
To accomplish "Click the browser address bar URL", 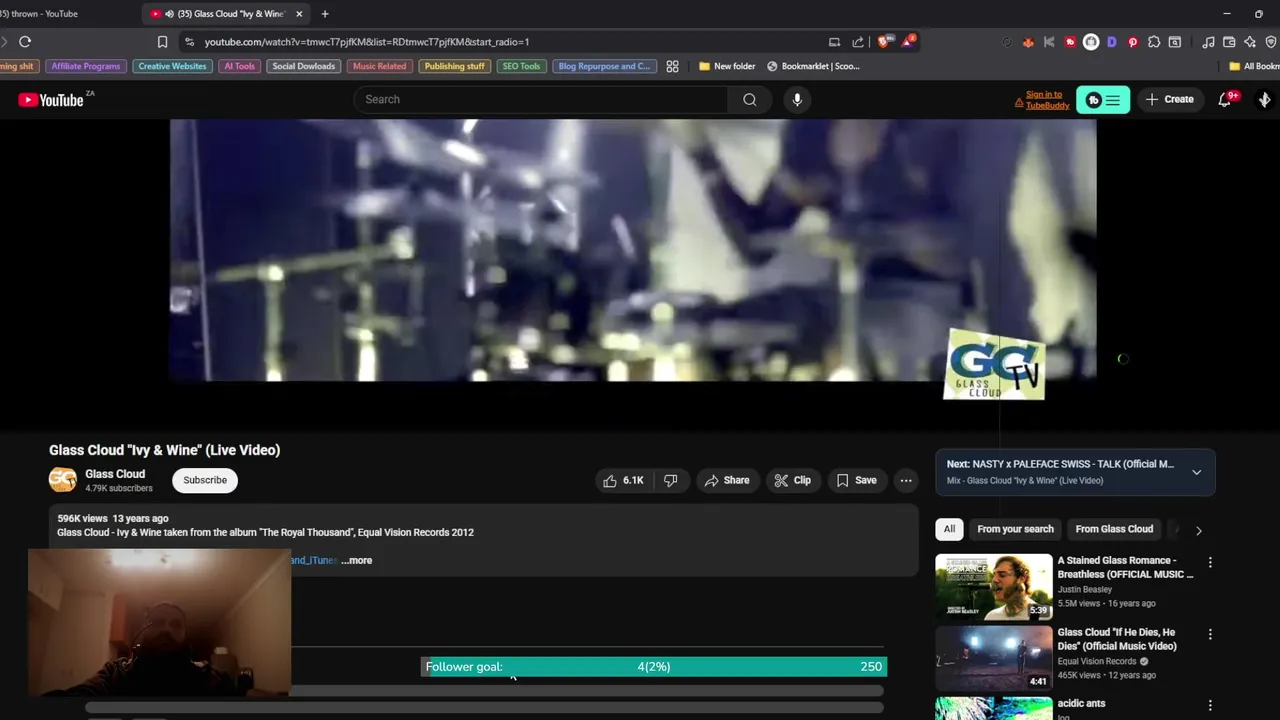I will [367, 42].
